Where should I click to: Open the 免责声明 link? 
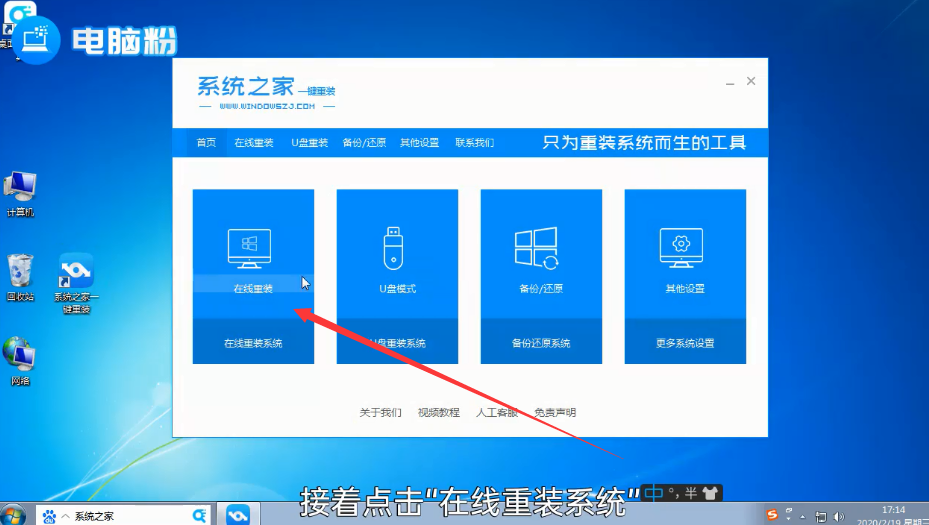pos(555,412)
